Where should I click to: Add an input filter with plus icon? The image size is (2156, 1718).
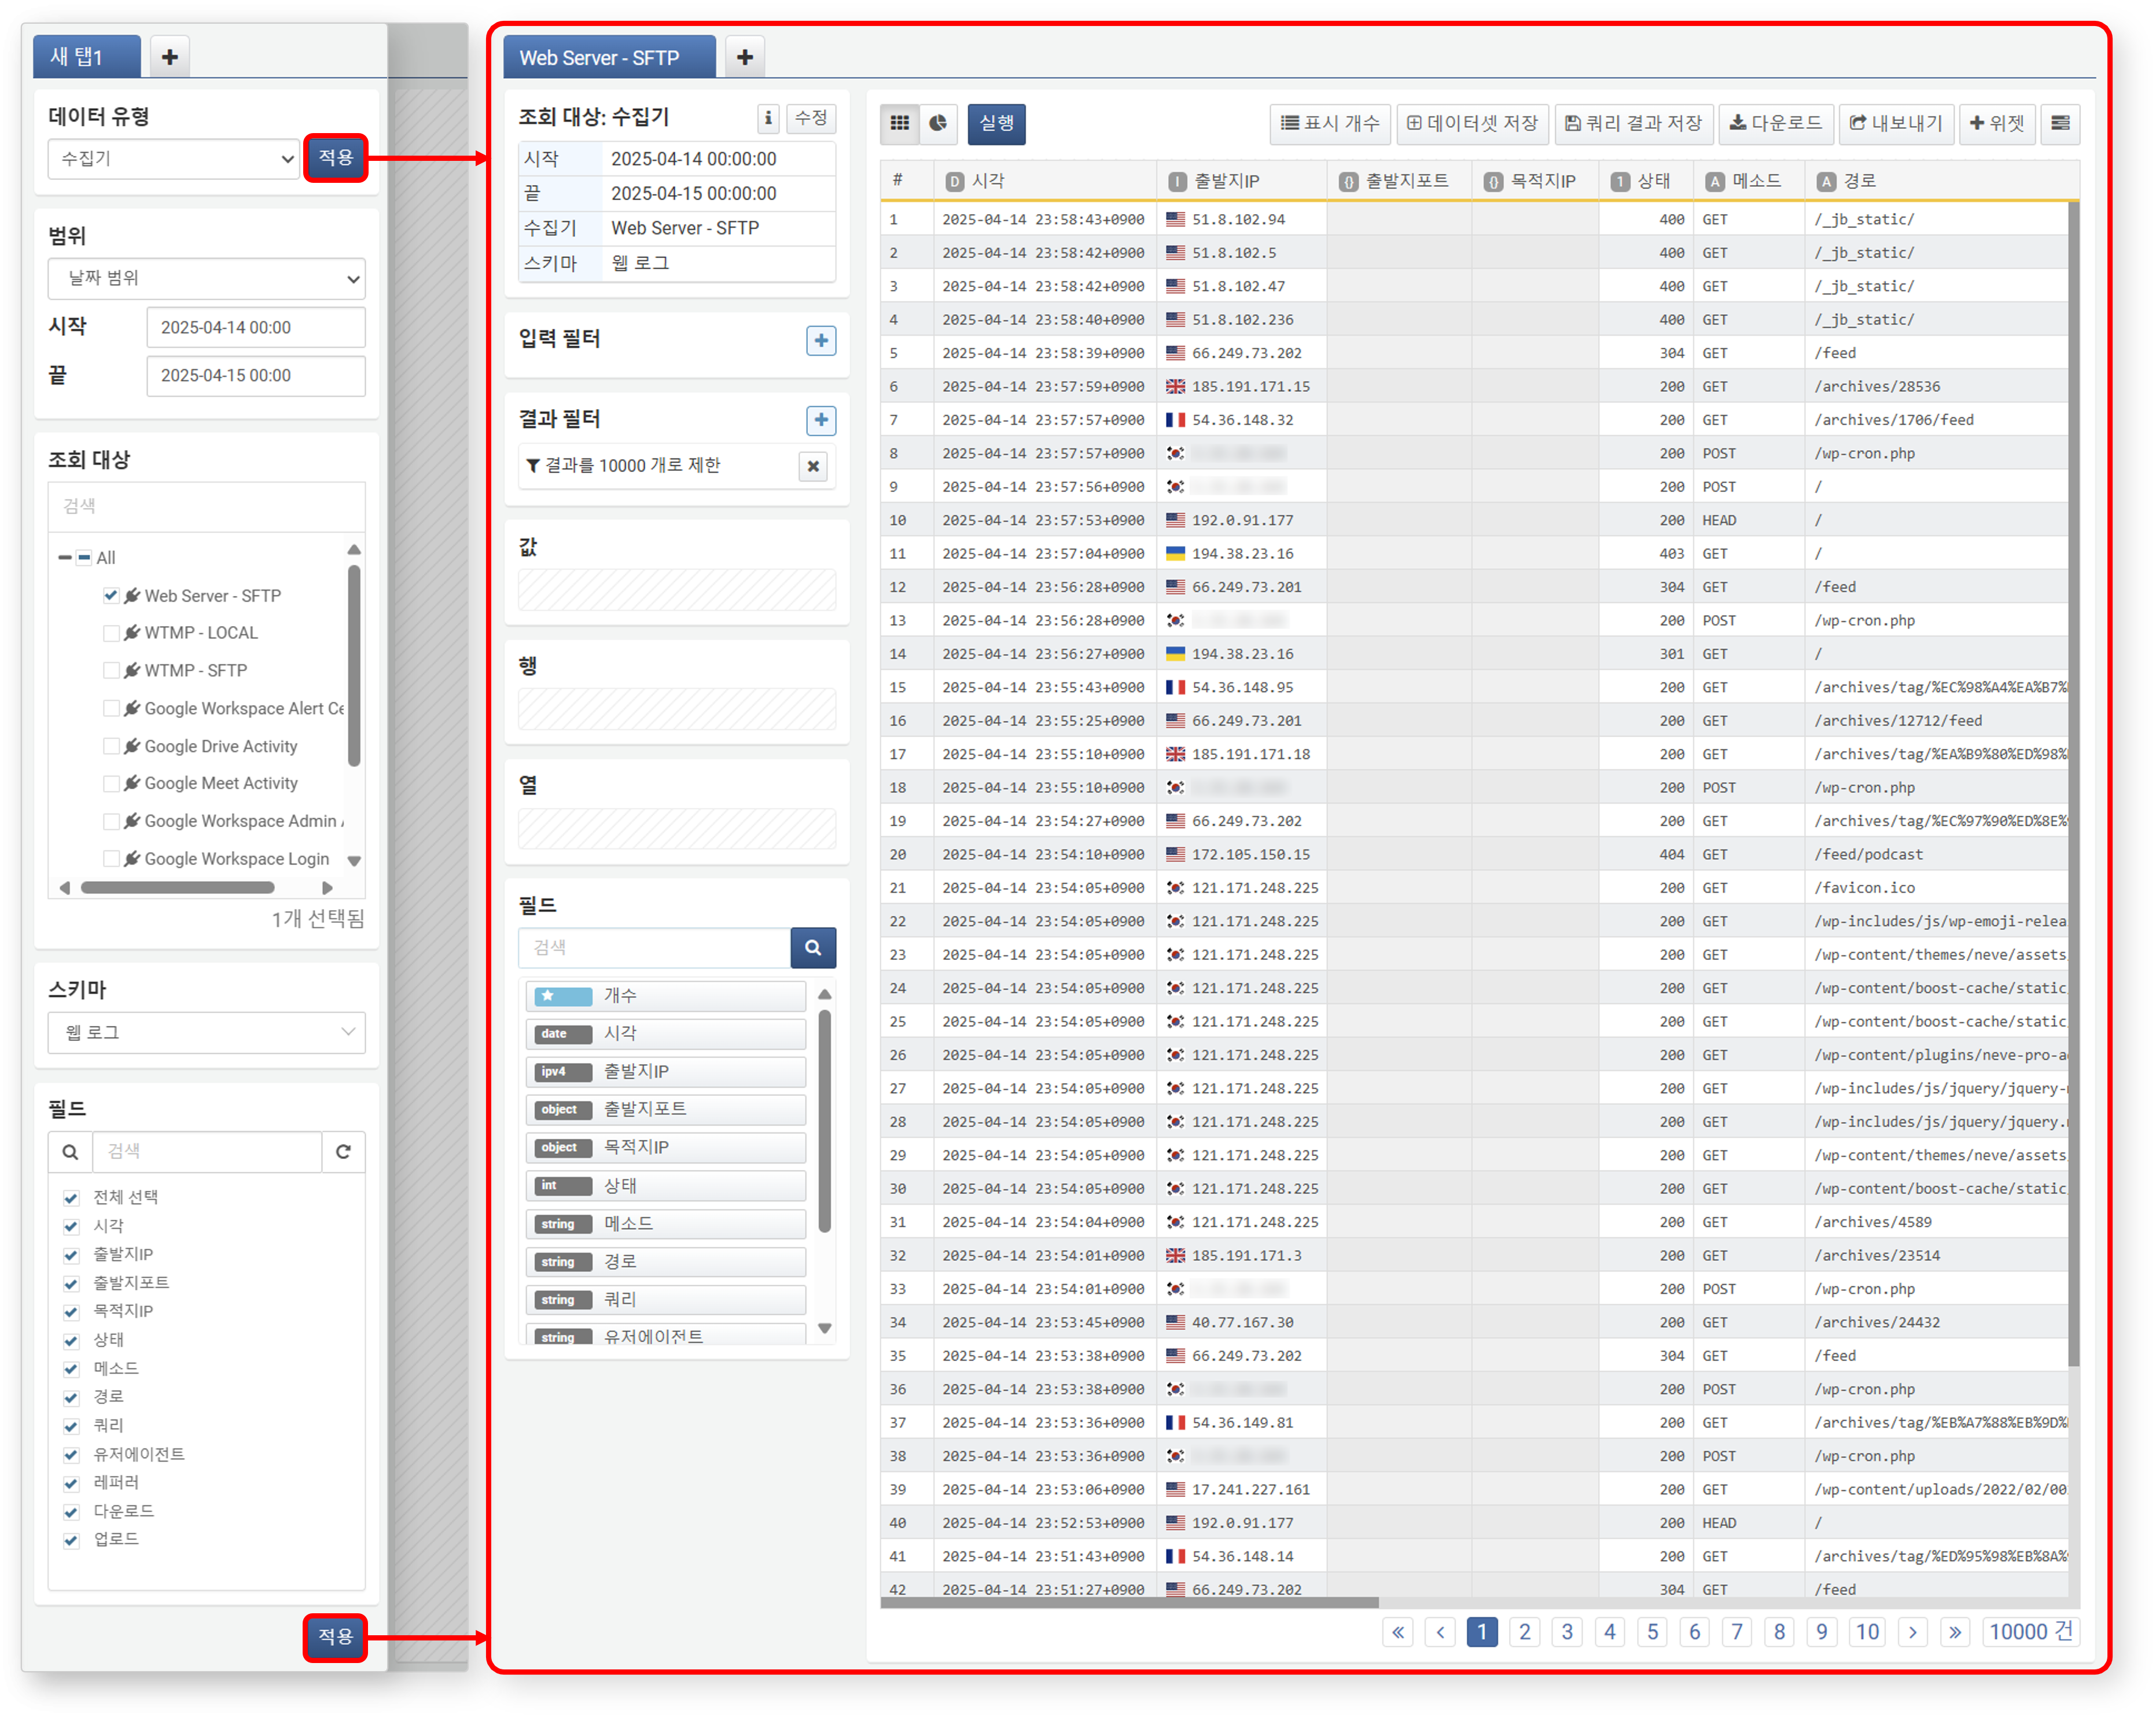click(821, 340)
